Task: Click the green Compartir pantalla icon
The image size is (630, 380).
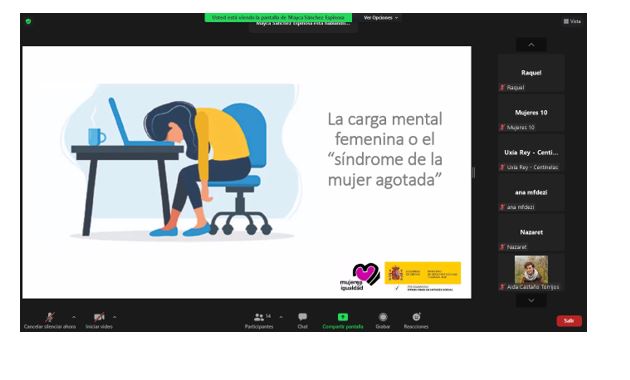Action: pyautogui.click(x=343, y=317)
